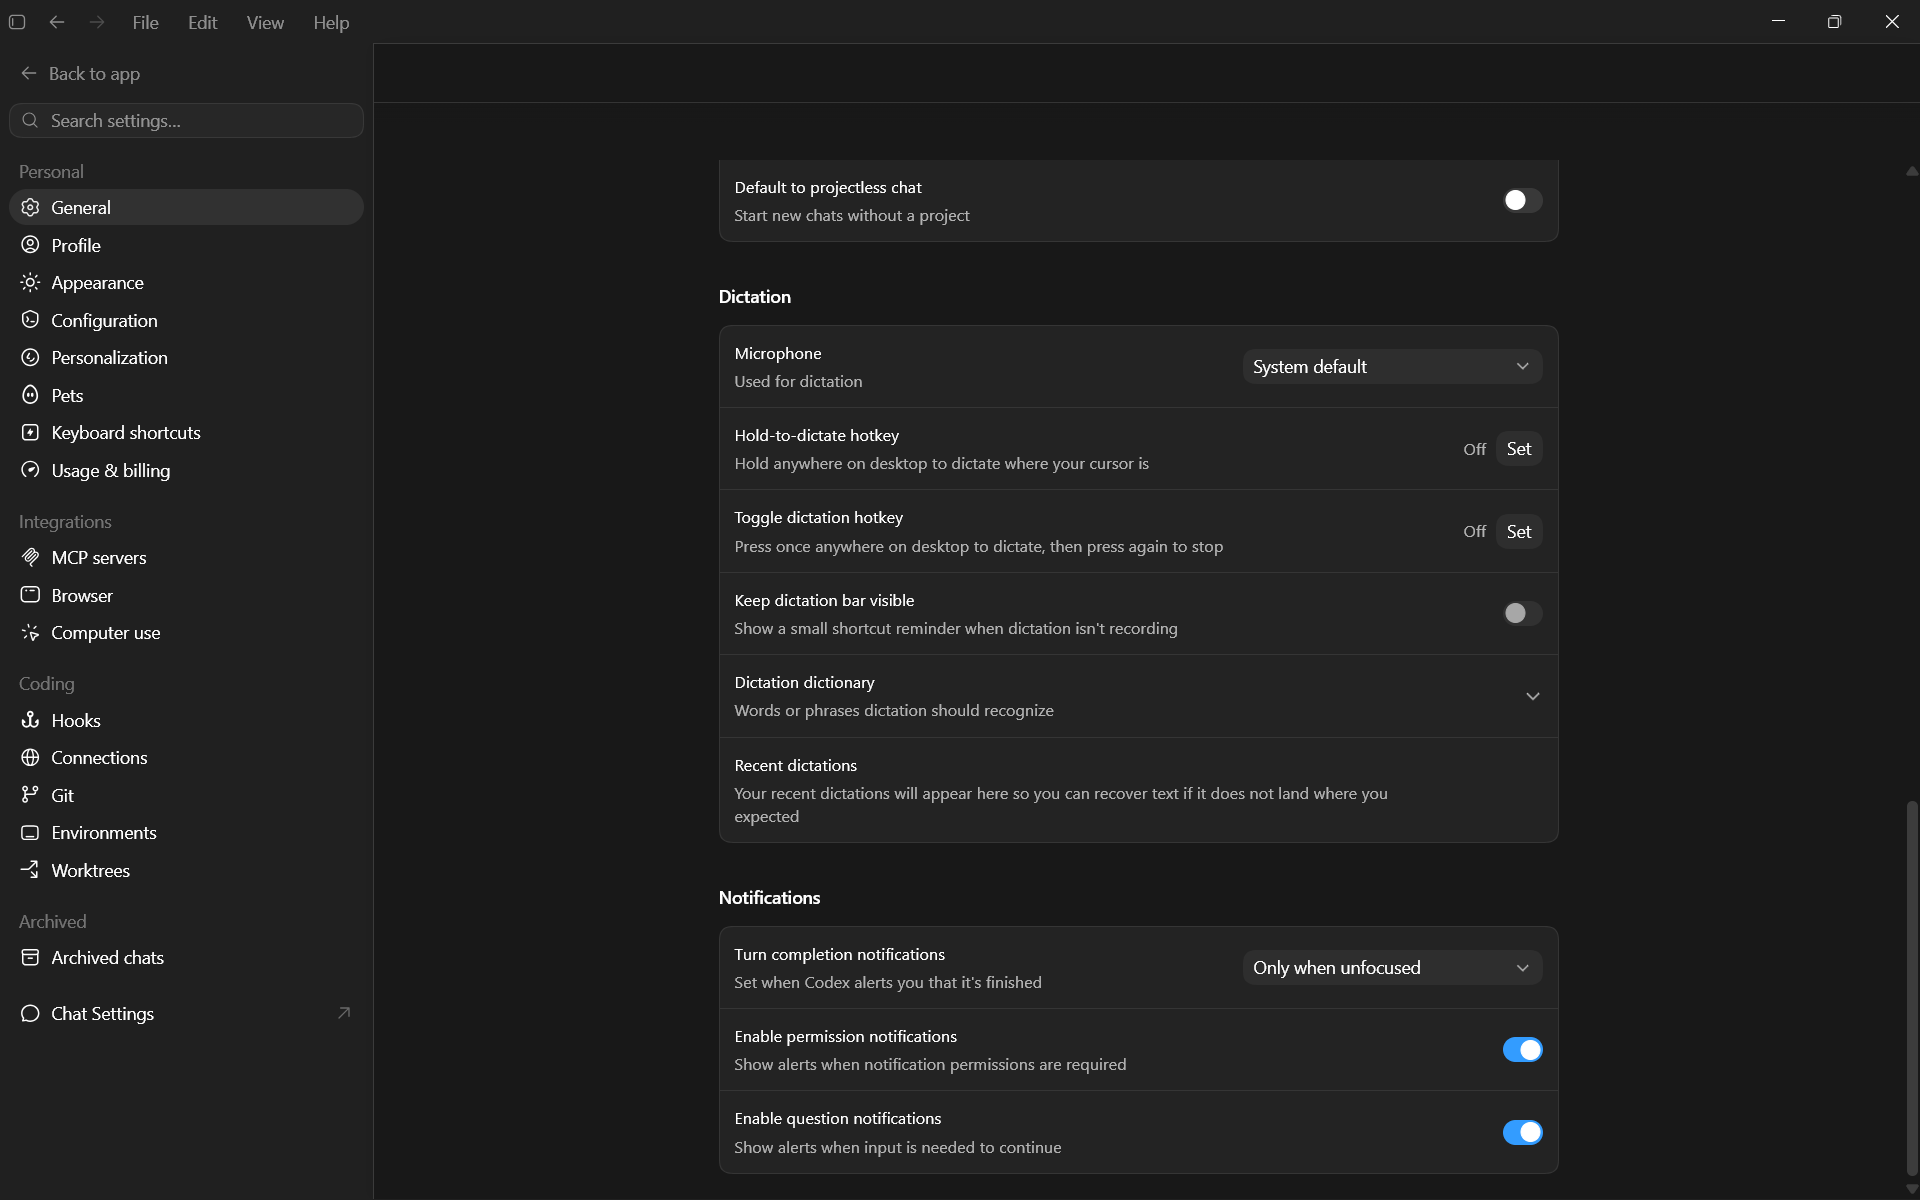Click the Personal section label
Viewport: 1920px width, 1200px height.
(51, 172)
